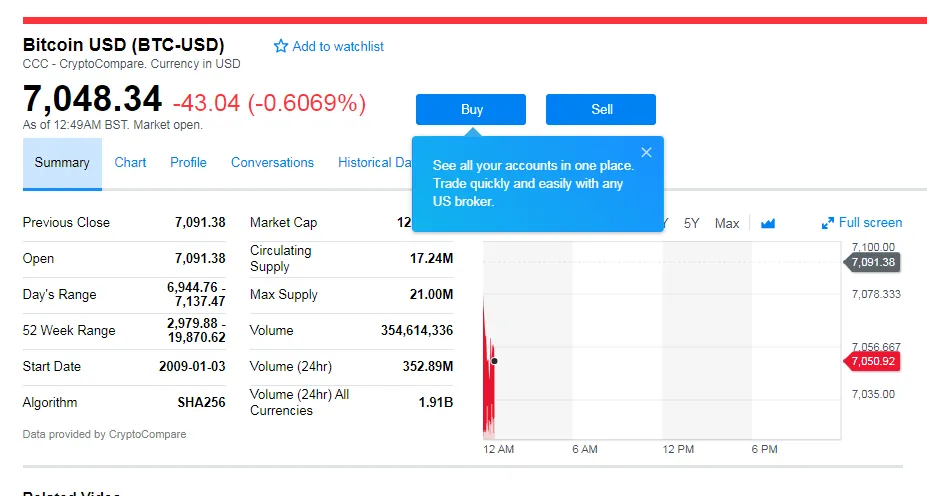This screenshot has width=927, height=496.
Task: Click the Start Date 2009-01-03 value
Action: (x=192, y=367)
